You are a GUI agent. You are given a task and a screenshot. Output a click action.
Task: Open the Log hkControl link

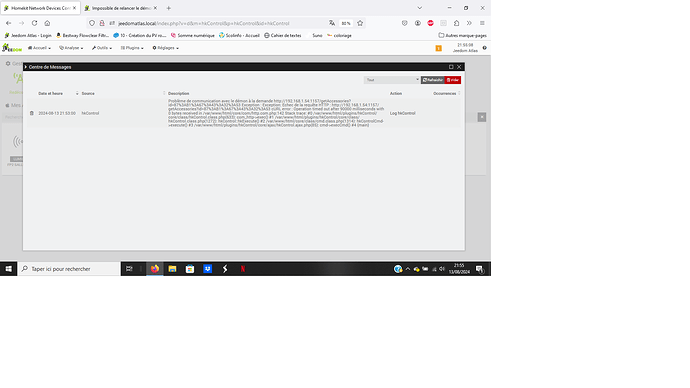coord(402,113)
